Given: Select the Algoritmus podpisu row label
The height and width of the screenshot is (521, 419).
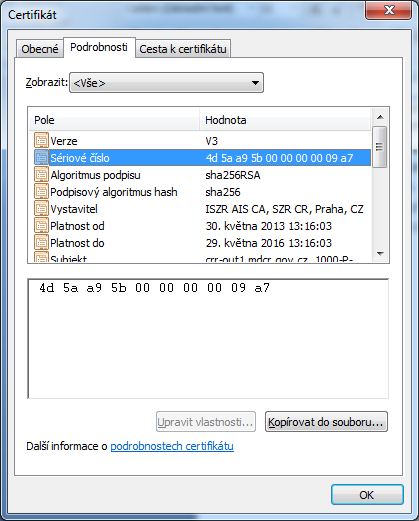Looking at the screenshot, I should point(95,175).
